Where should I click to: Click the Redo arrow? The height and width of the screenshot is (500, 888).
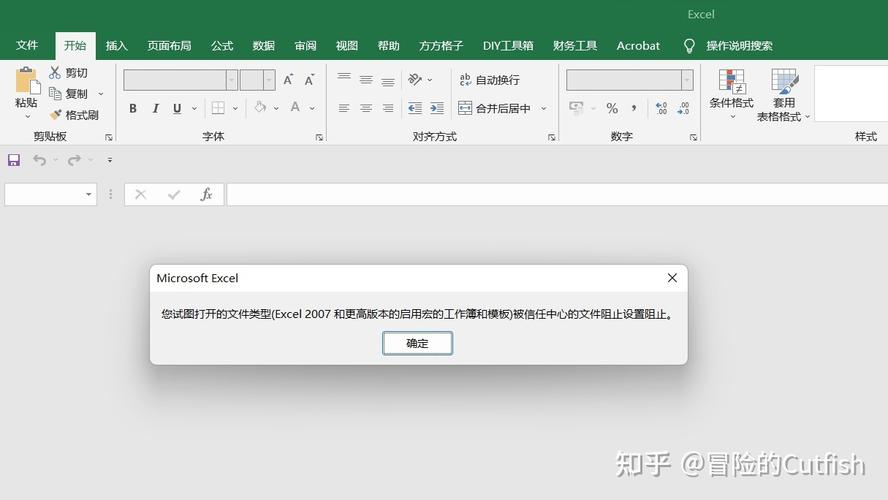click(x=74, y=160)
